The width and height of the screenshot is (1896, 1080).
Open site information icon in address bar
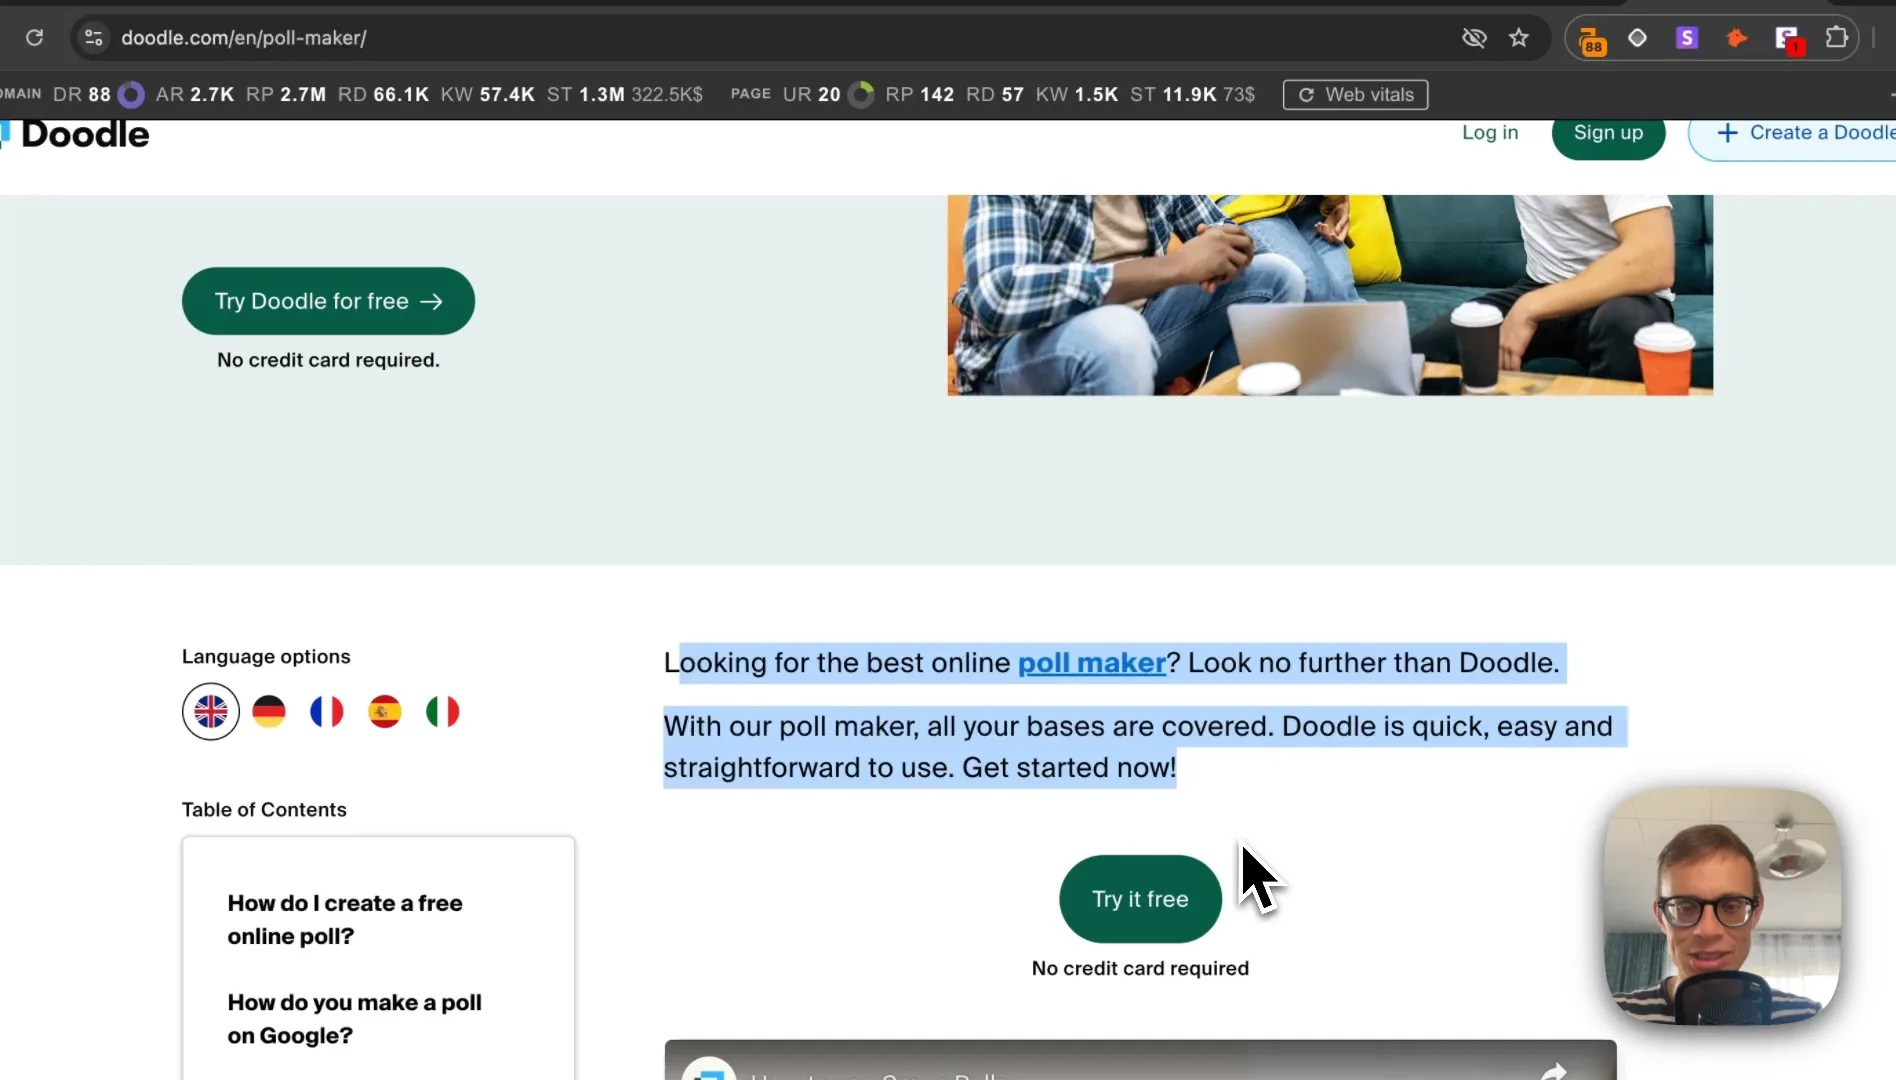point(93,38)
